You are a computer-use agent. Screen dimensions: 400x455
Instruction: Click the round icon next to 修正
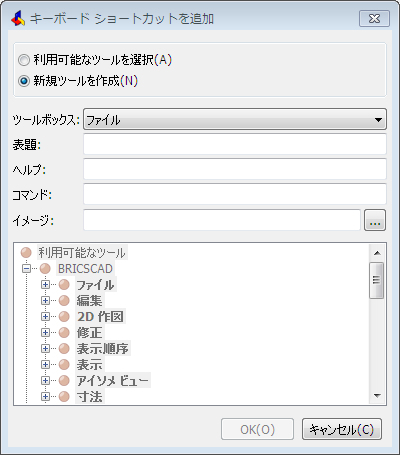pyautogui.click(x=64, y=333)
